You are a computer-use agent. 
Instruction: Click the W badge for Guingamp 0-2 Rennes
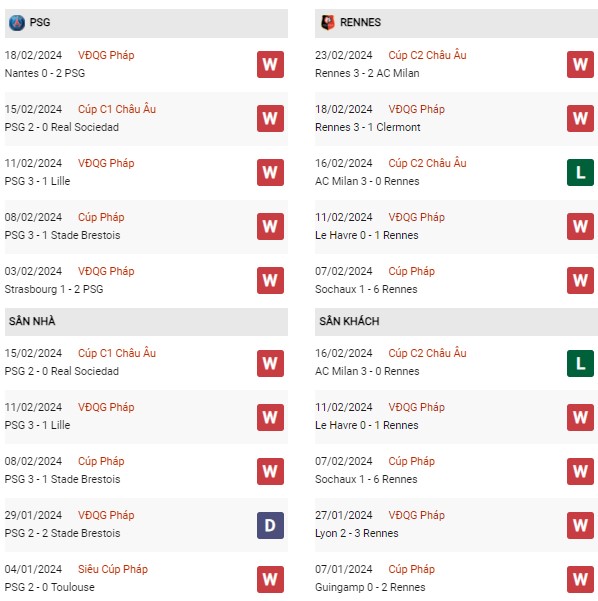(580, 580)
